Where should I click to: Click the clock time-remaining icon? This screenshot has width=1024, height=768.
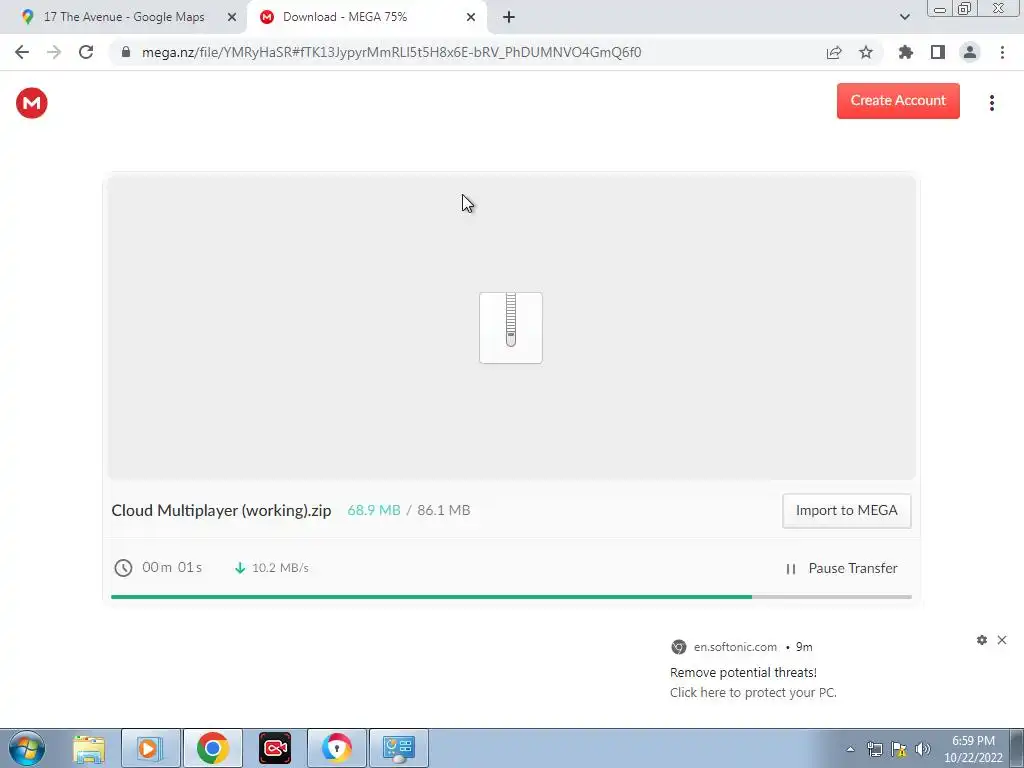(x=123, y=568)
